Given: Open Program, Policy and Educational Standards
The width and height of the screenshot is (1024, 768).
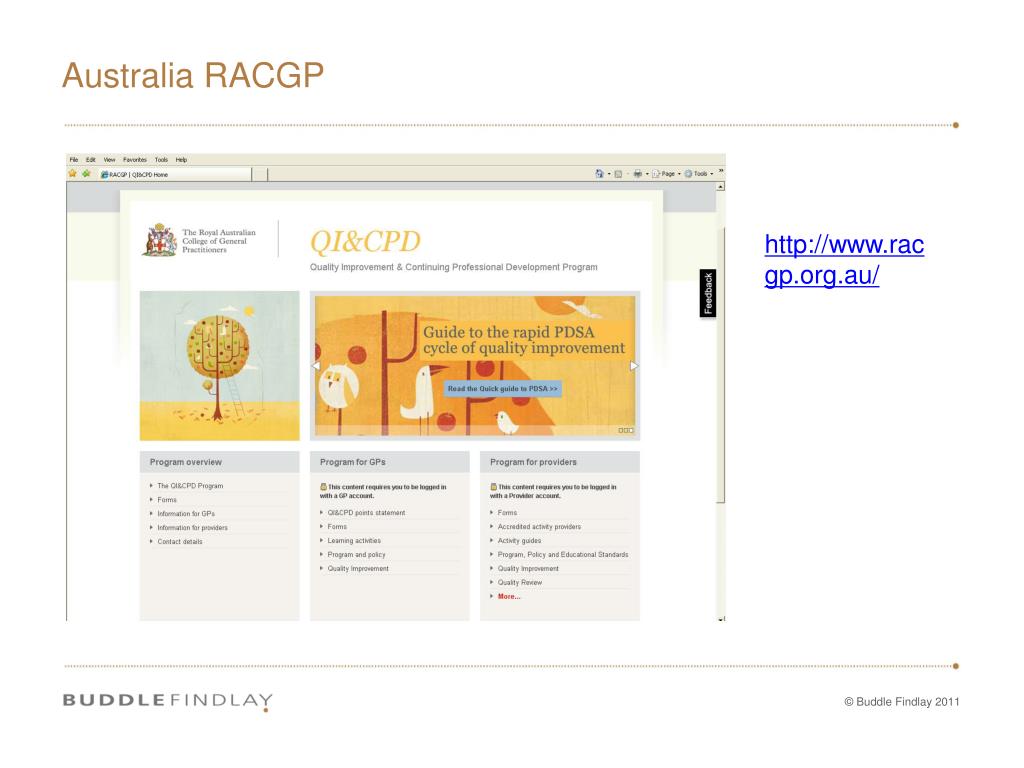Looking at the screenshot, I should [563, 554].
